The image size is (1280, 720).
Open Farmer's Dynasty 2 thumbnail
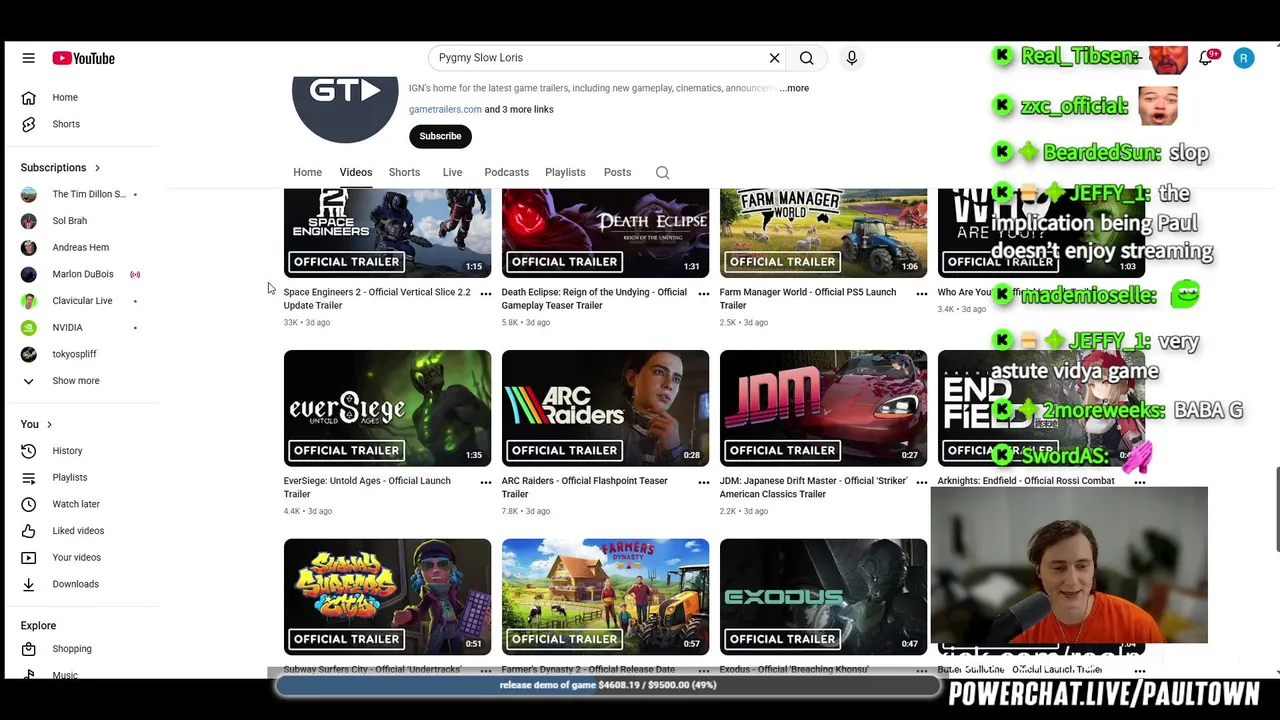point(605,597)
